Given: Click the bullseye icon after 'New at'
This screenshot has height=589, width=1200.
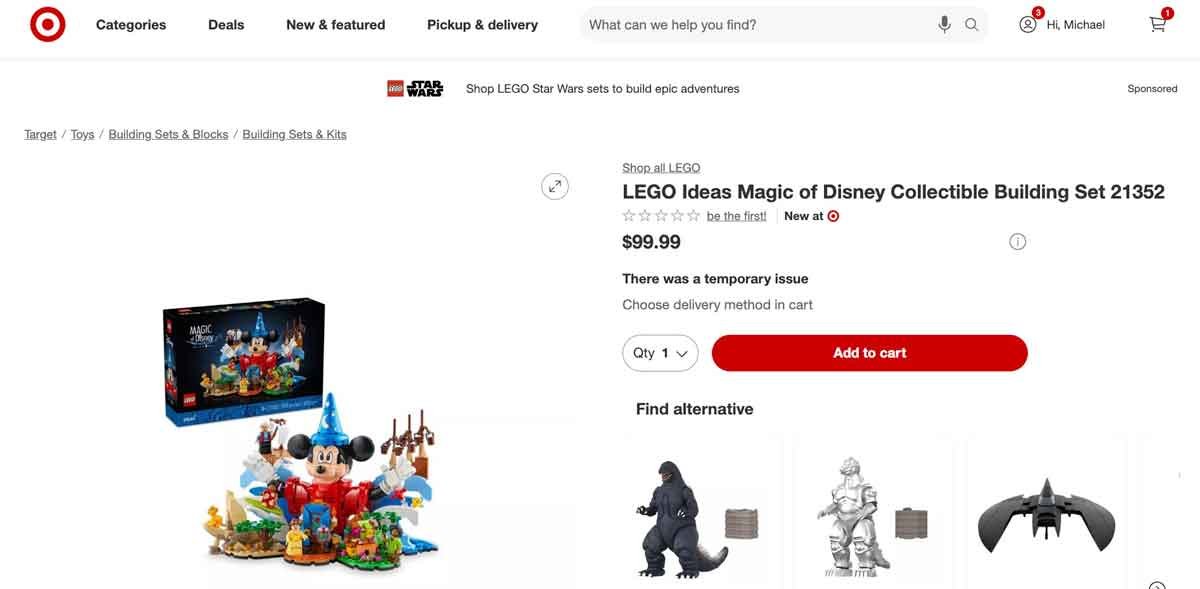Looking at the screenshot, I should (x=833, y=215).
